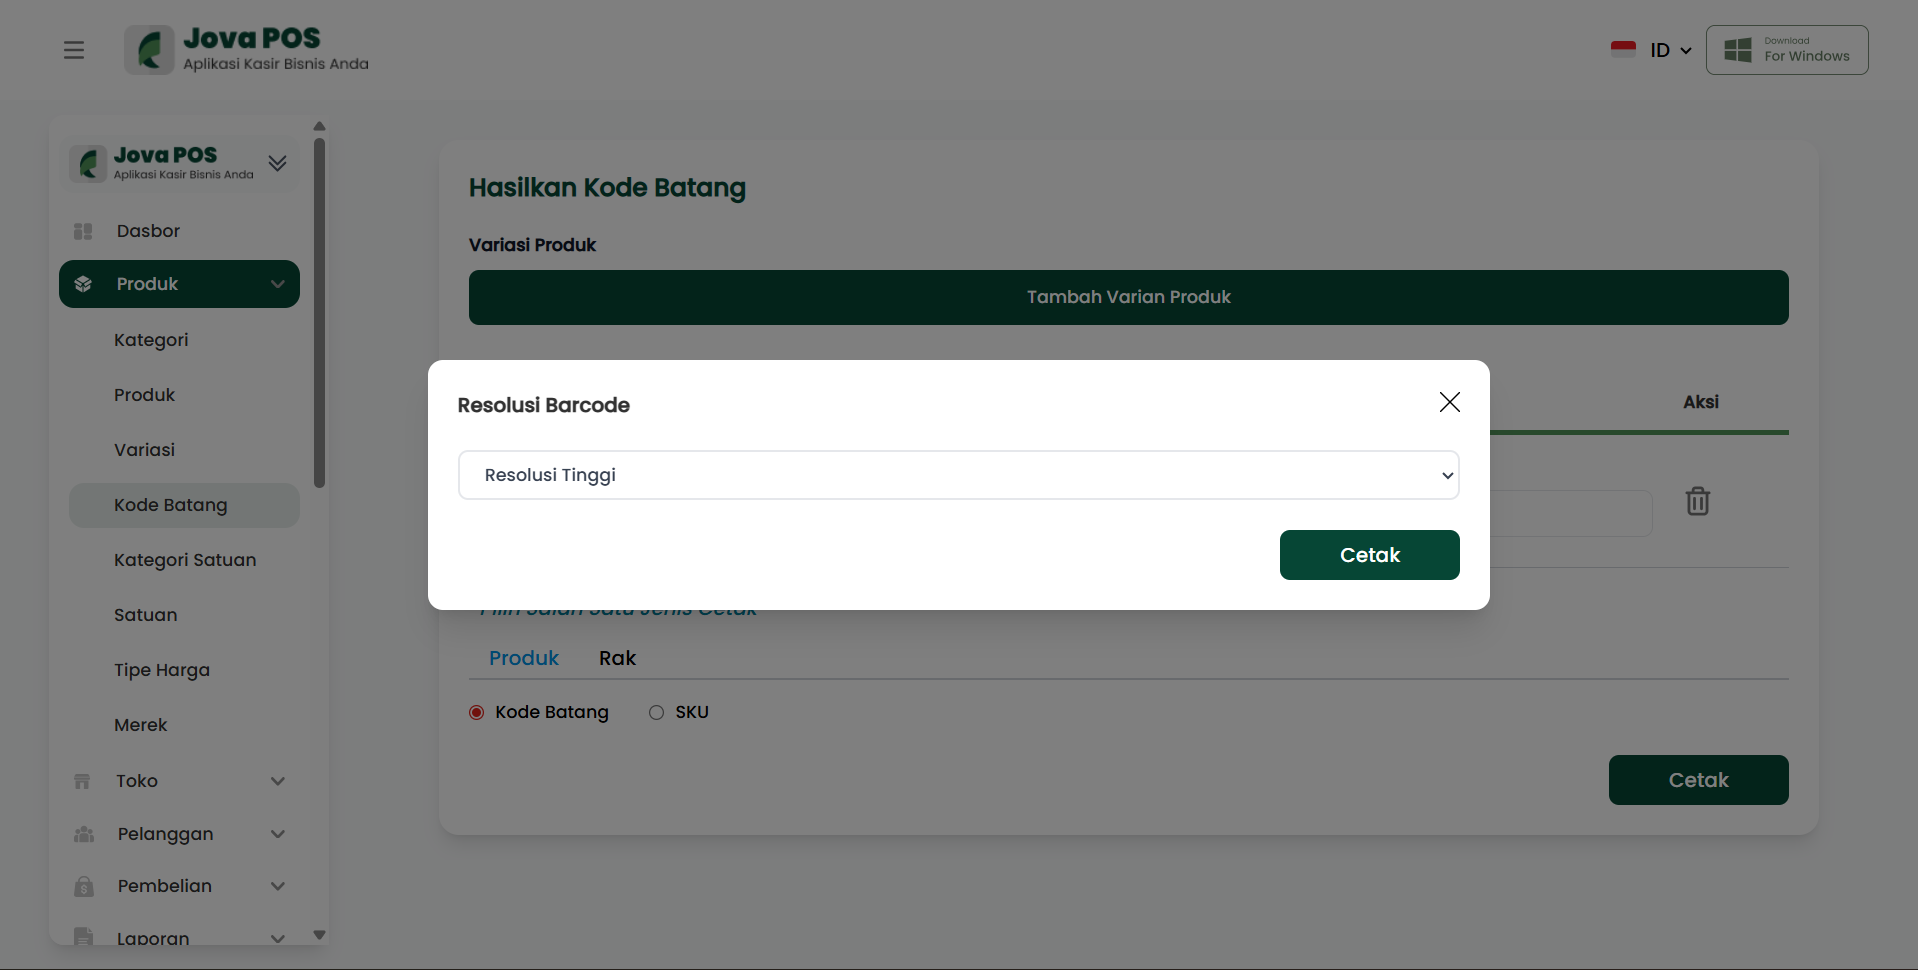
Task: Click the Toko store icon
Action: [83, 781]
